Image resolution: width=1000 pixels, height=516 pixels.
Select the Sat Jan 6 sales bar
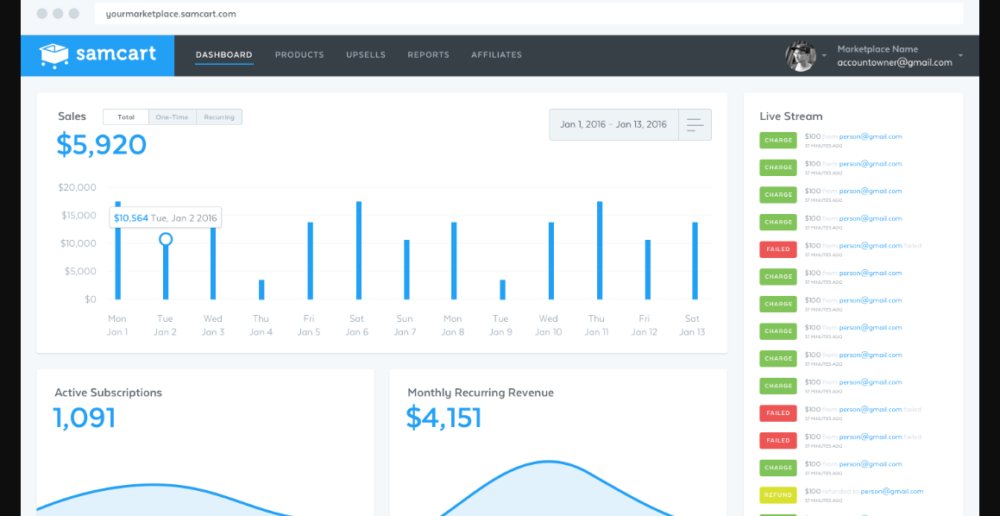[x=358, y=250]
